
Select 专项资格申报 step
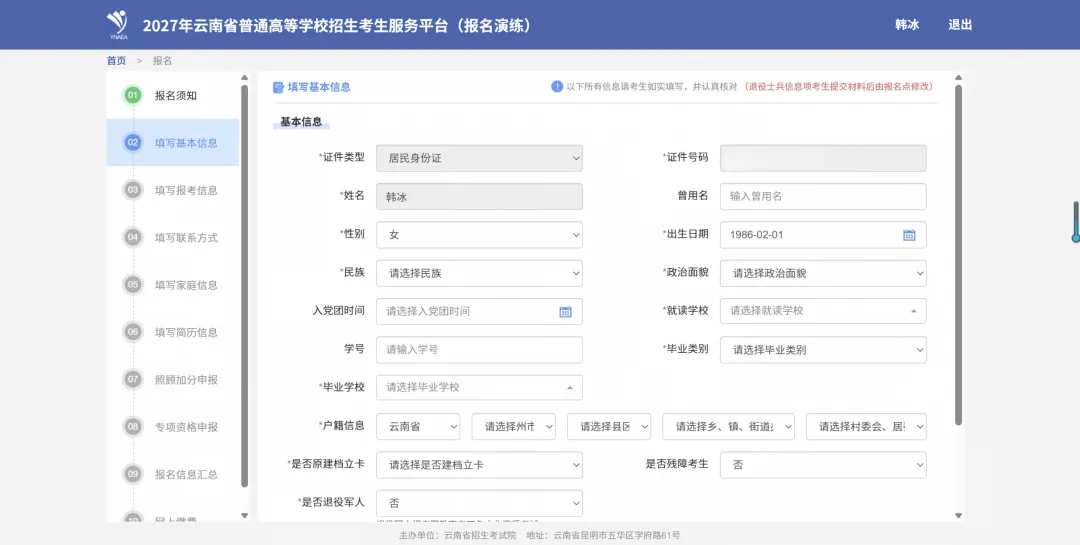173,426
